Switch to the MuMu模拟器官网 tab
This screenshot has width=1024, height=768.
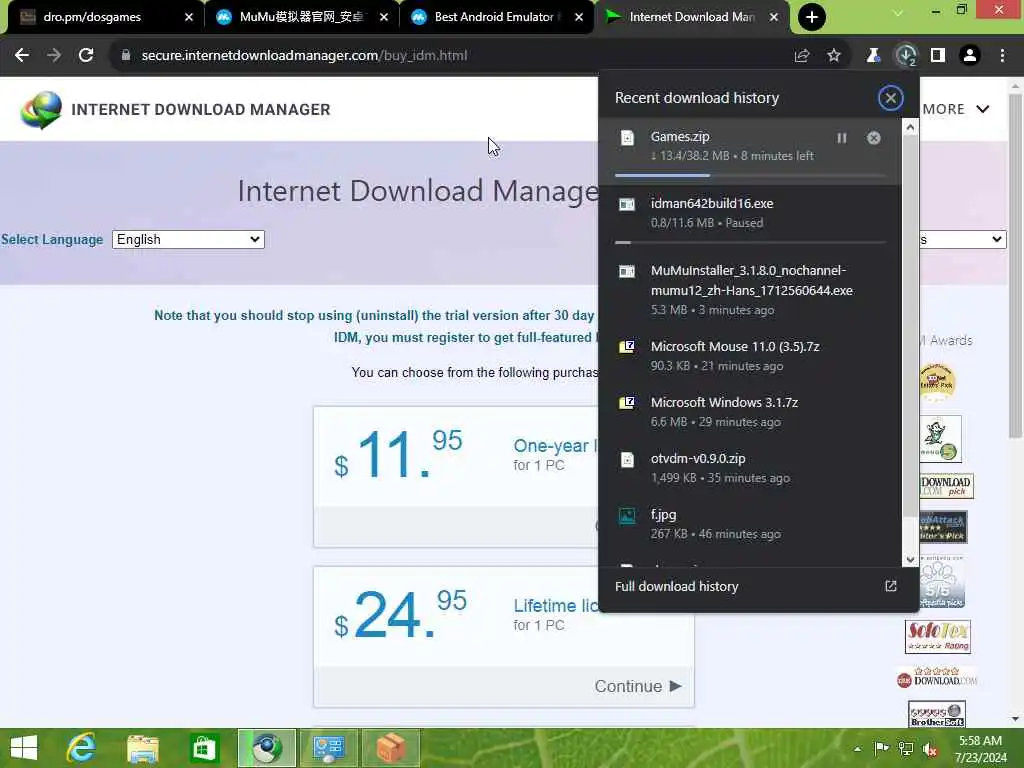pyautogui.click(x=300, y=17)
